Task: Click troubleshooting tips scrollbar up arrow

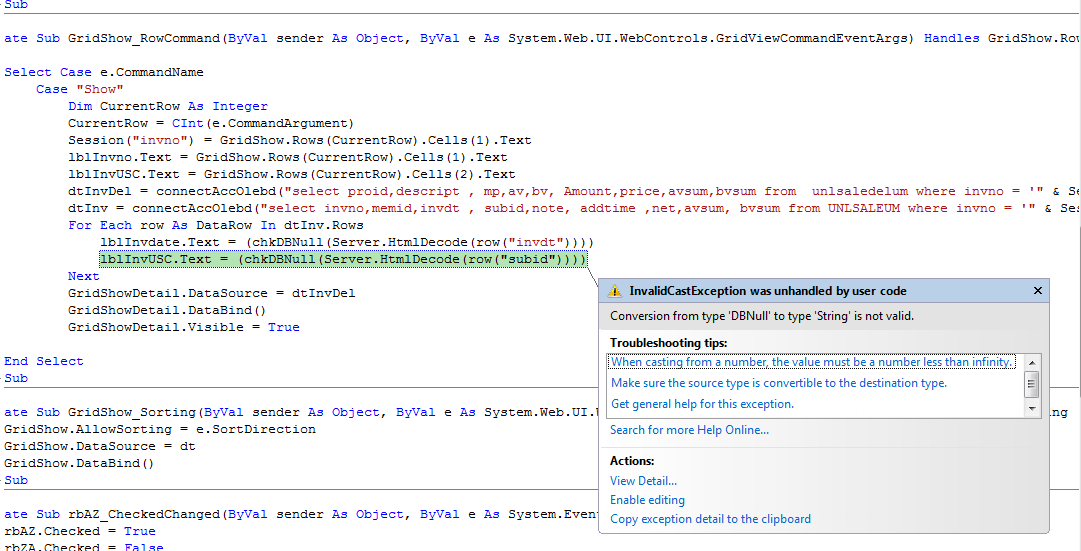Action: tap(1032, 362)
